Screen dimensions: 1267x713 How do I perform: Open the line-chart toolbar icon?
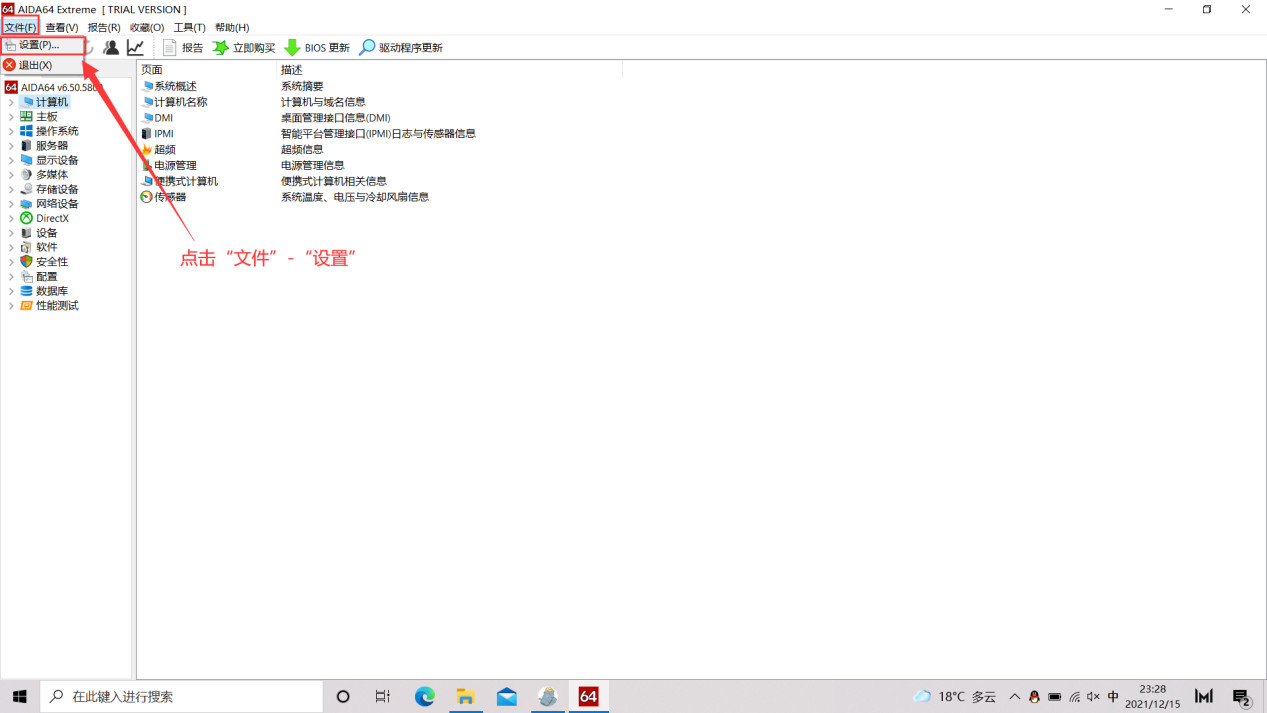click(135, 47)
